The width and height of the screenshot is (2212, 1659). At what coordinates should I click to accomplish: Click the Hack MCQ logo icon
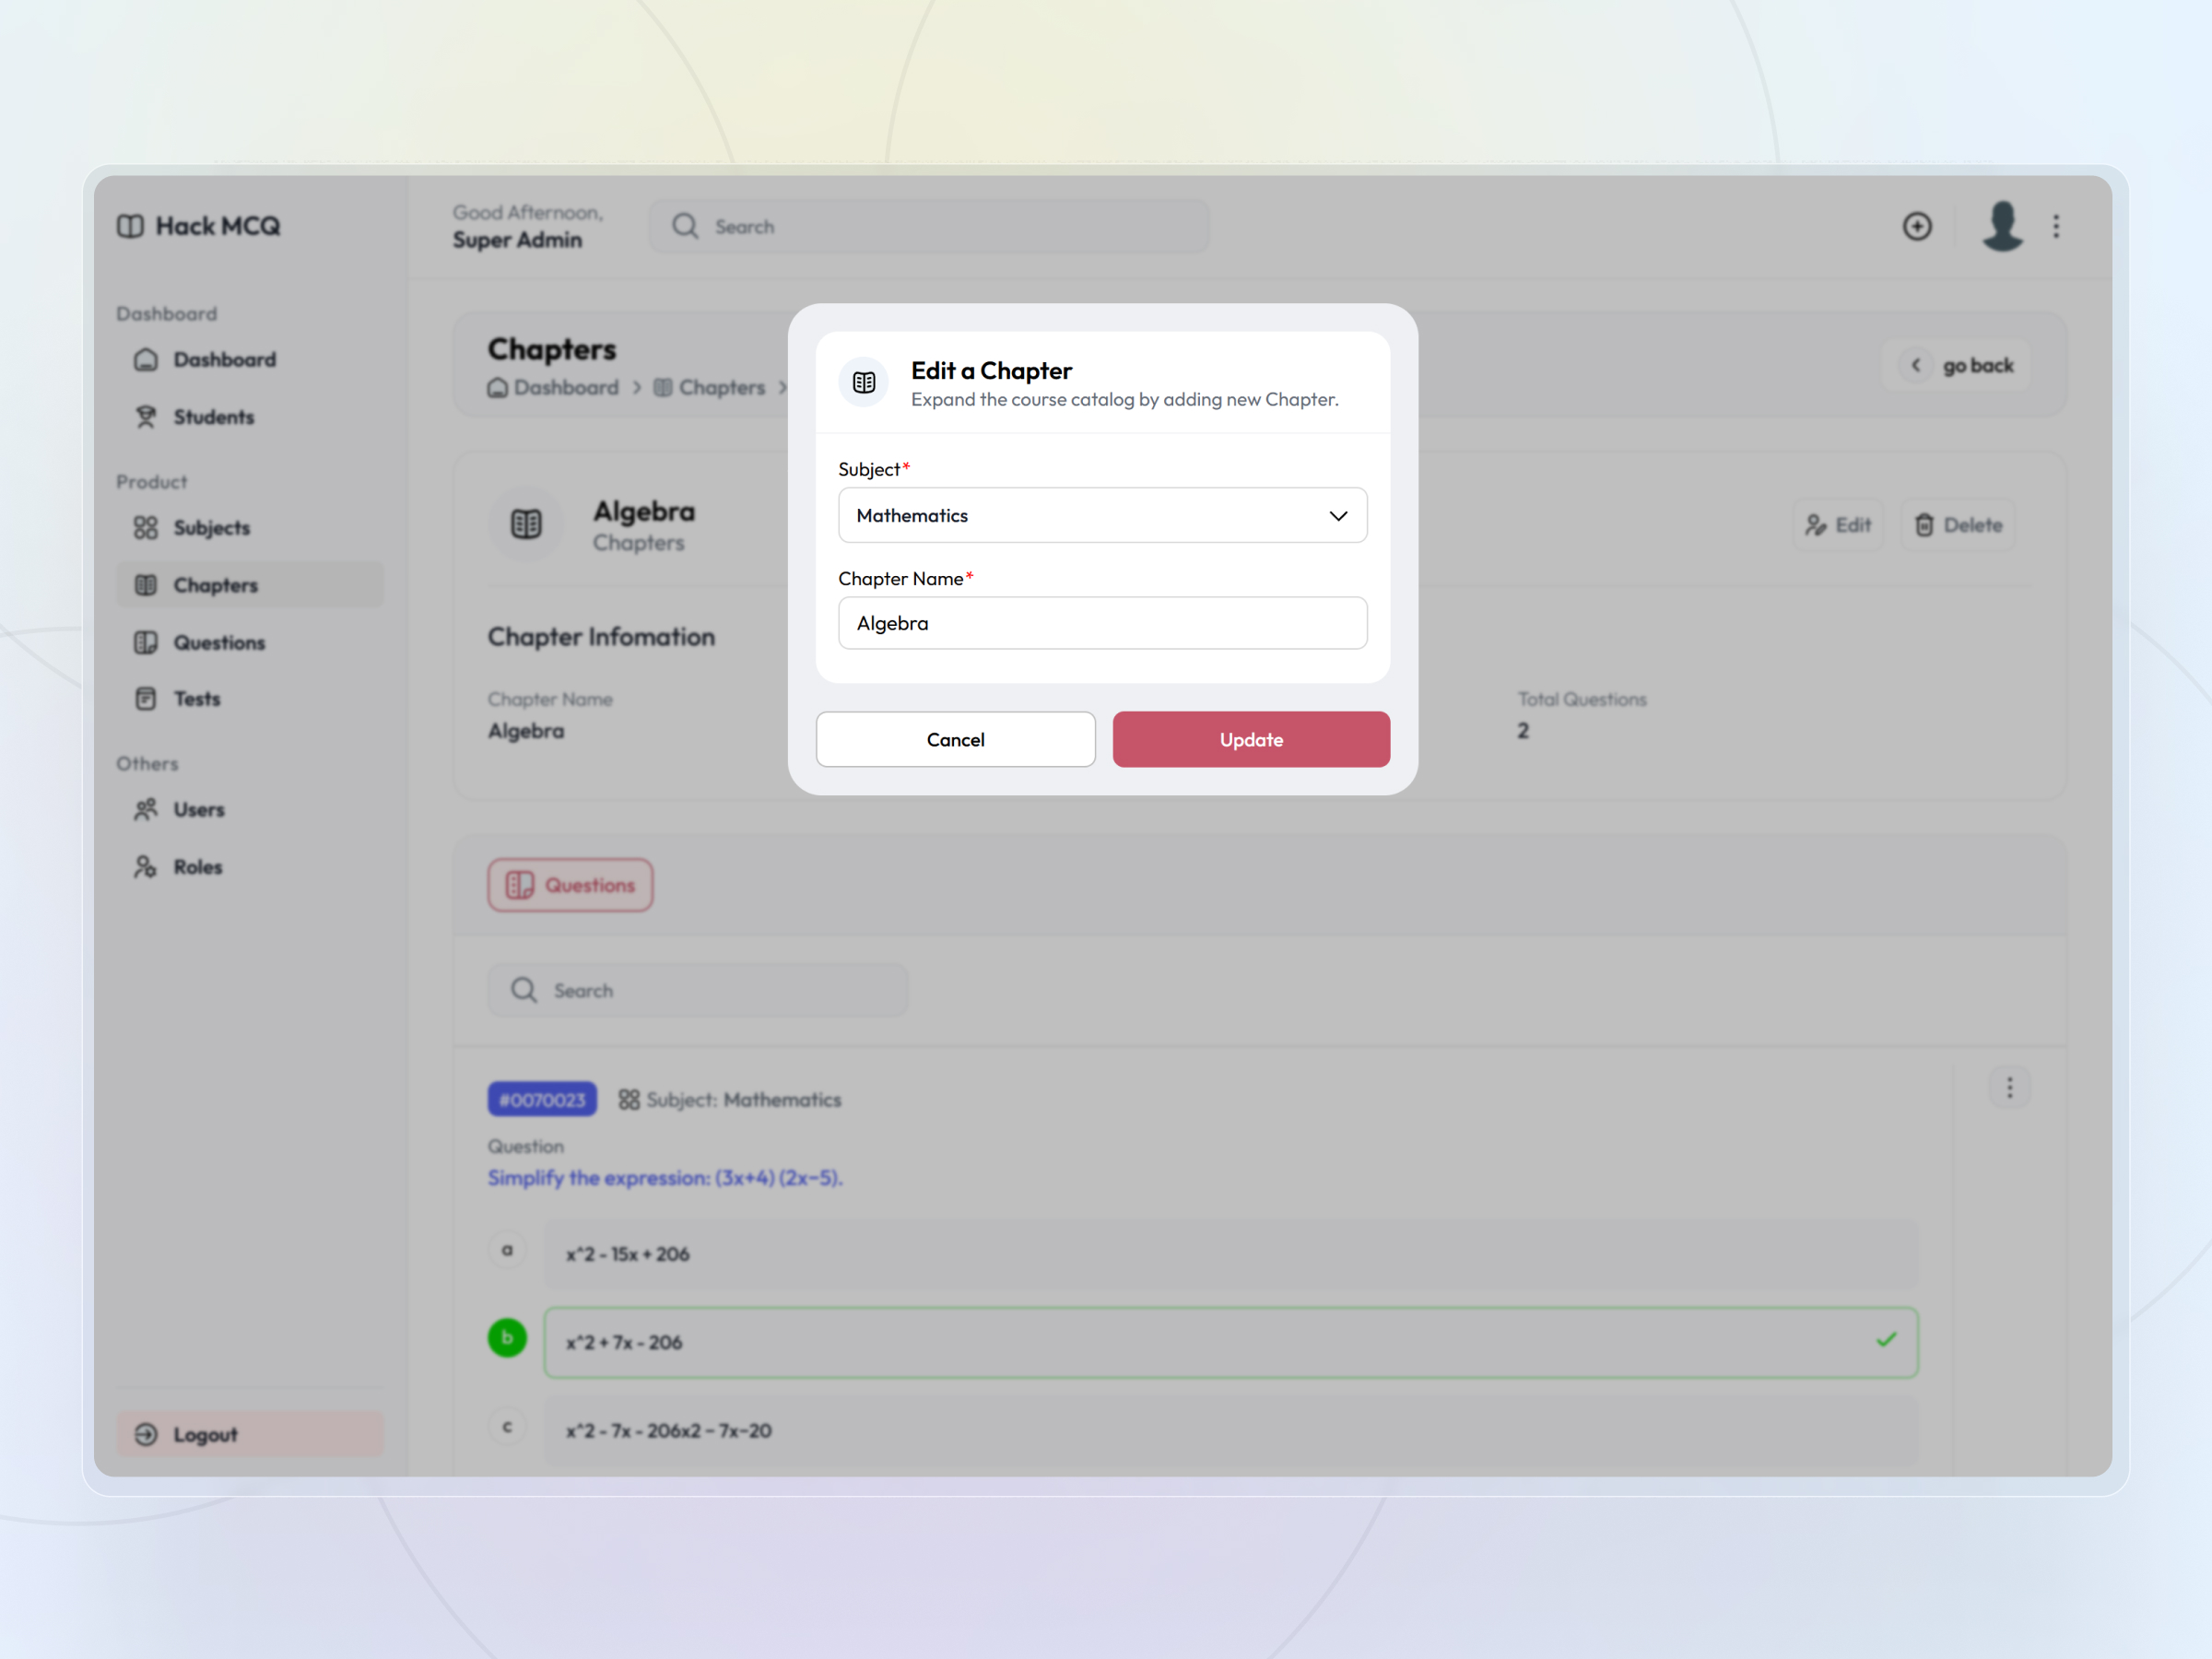tap(131, 226)
